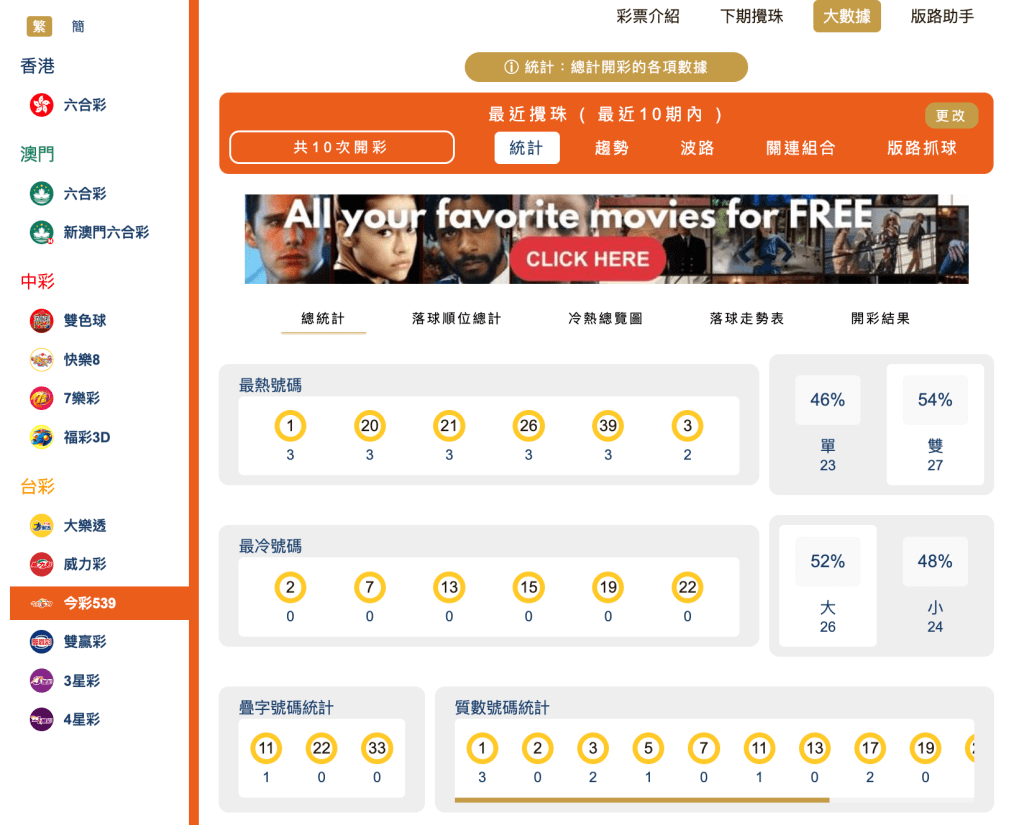This screenshot has width=1024, height=825.
Task: Click the CLICK HERE banner link
Action: click(587, 258)
